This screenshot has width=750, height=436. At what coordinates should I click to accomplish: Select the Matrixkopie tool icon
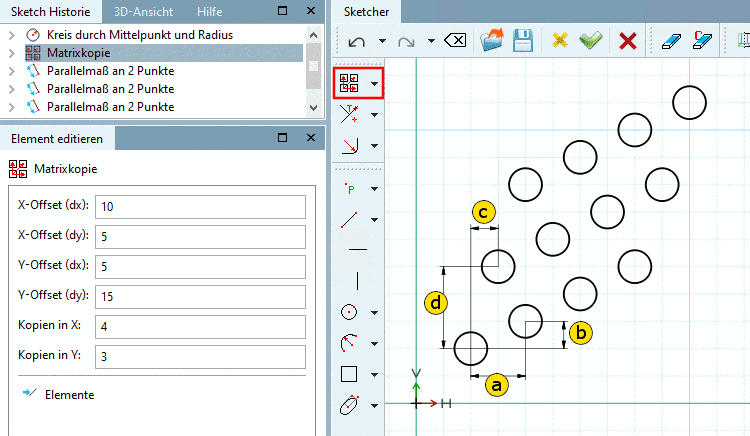[x=349, y=83]
